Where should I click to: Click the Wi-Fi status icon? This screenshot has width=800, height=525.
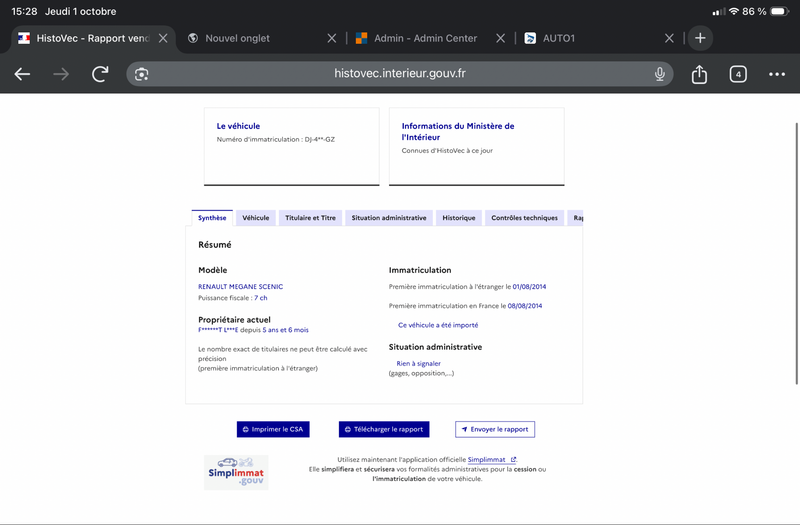[x=734, y=11]
